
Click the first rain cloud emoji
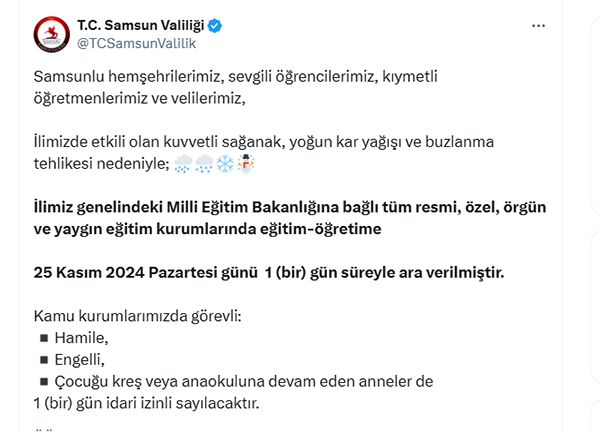pyautogui.click(x=183, y=164)
